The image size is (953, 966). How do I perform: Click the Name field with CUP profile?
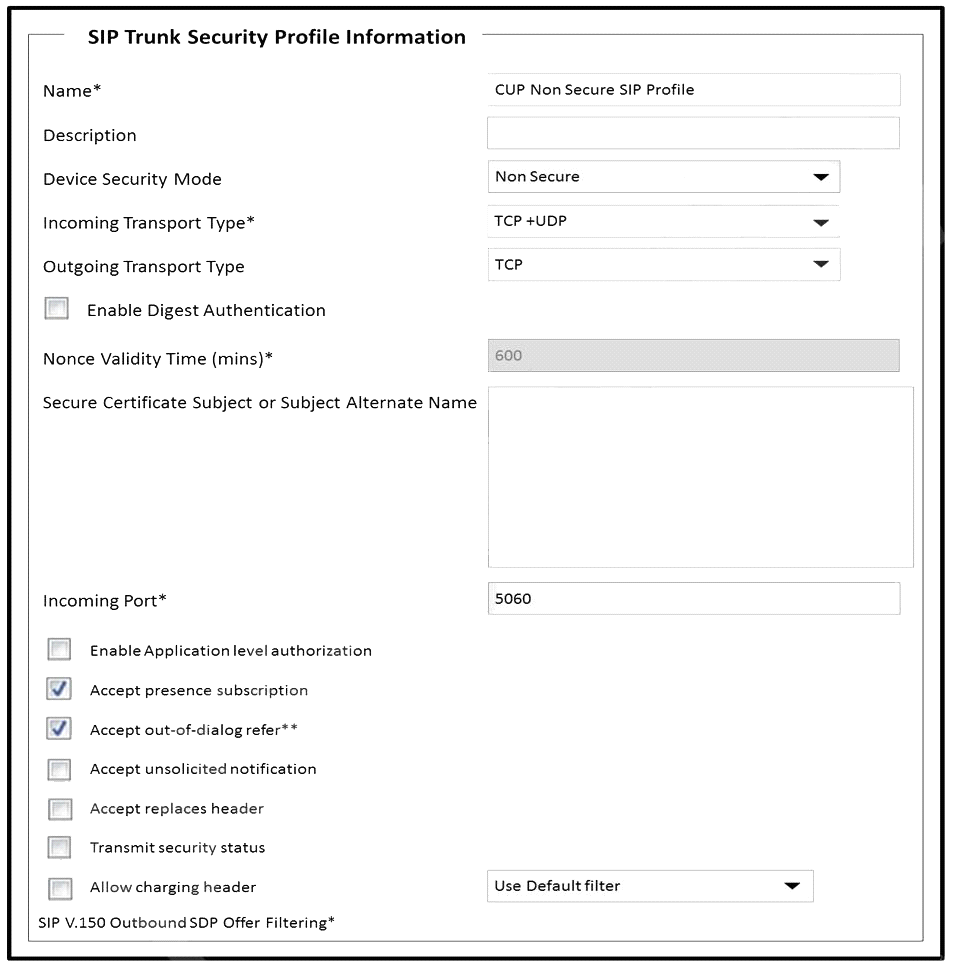pos(694,89)
